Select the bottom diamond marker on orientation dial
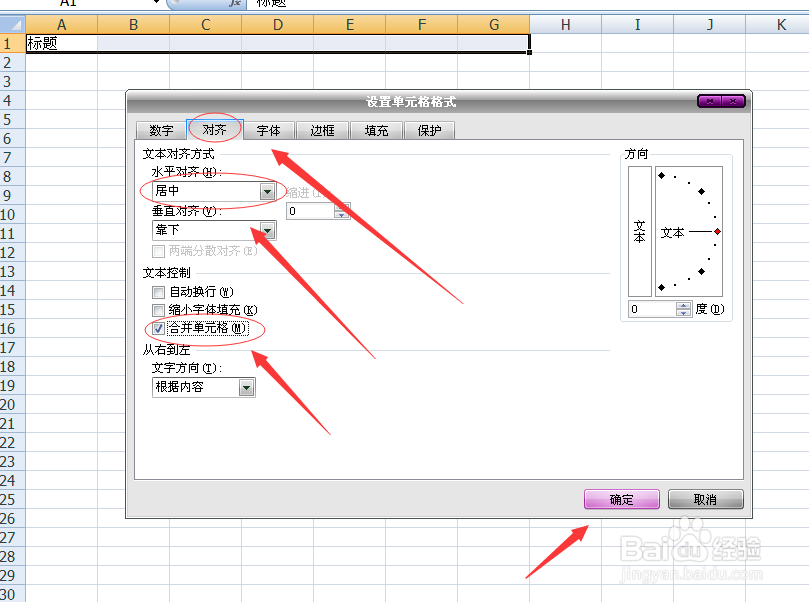This screenshot has width=809, height=602. tap(661, 286)
